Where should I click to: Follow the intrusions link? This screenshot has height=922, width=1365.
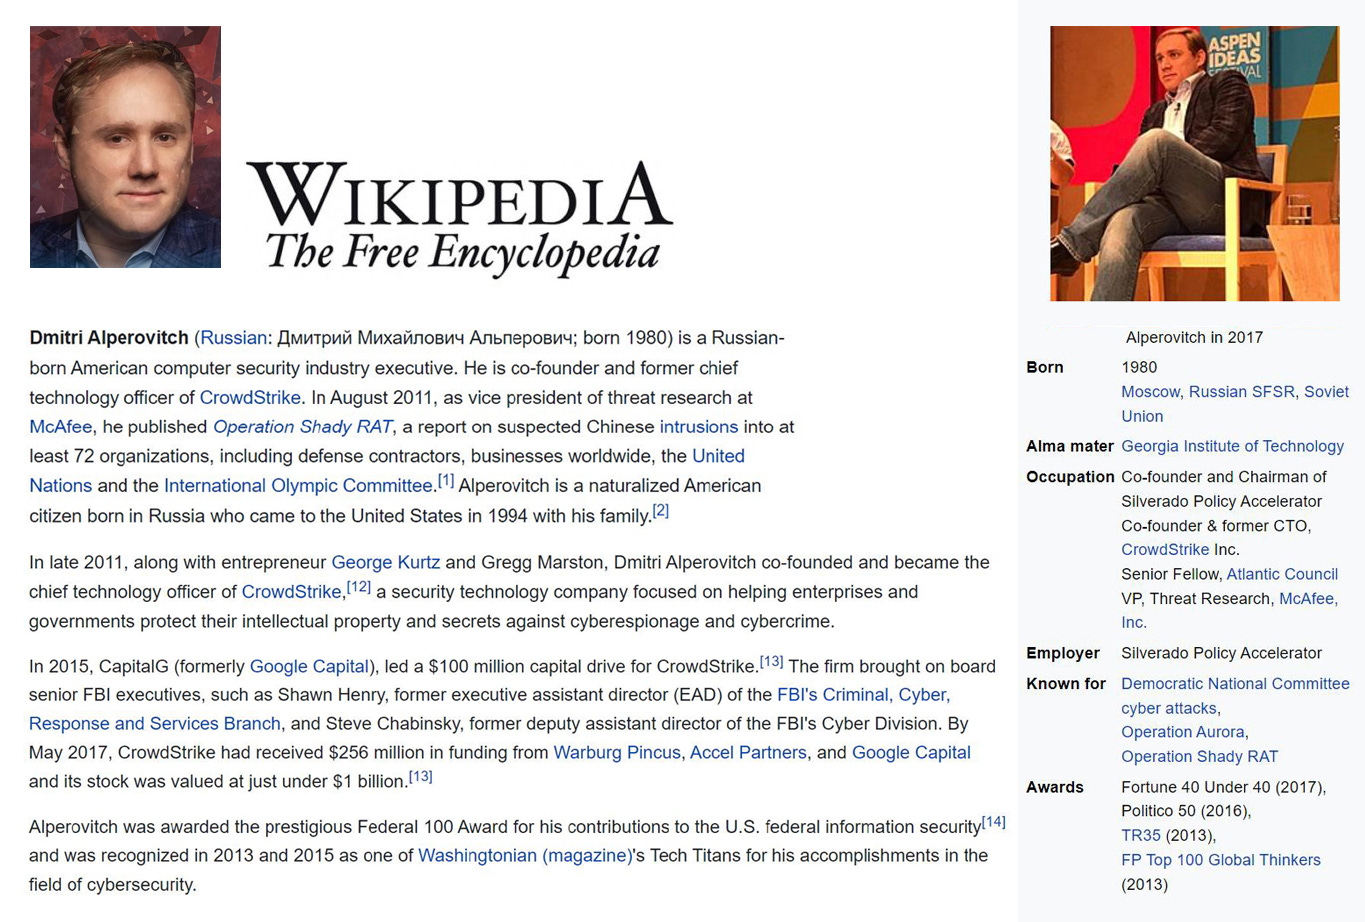699,427
